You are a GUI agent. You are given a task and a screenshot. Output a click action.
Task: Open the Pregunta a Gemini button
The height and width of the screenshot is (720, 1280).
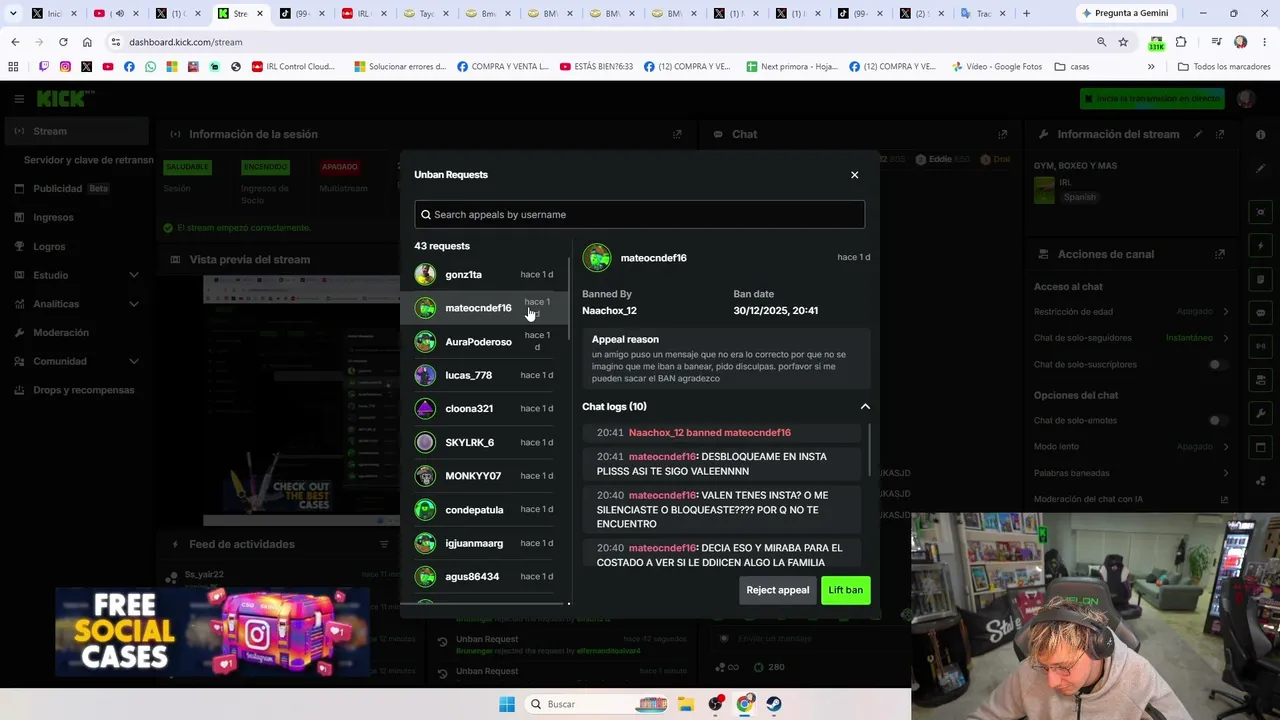[x=1125, y=13]
